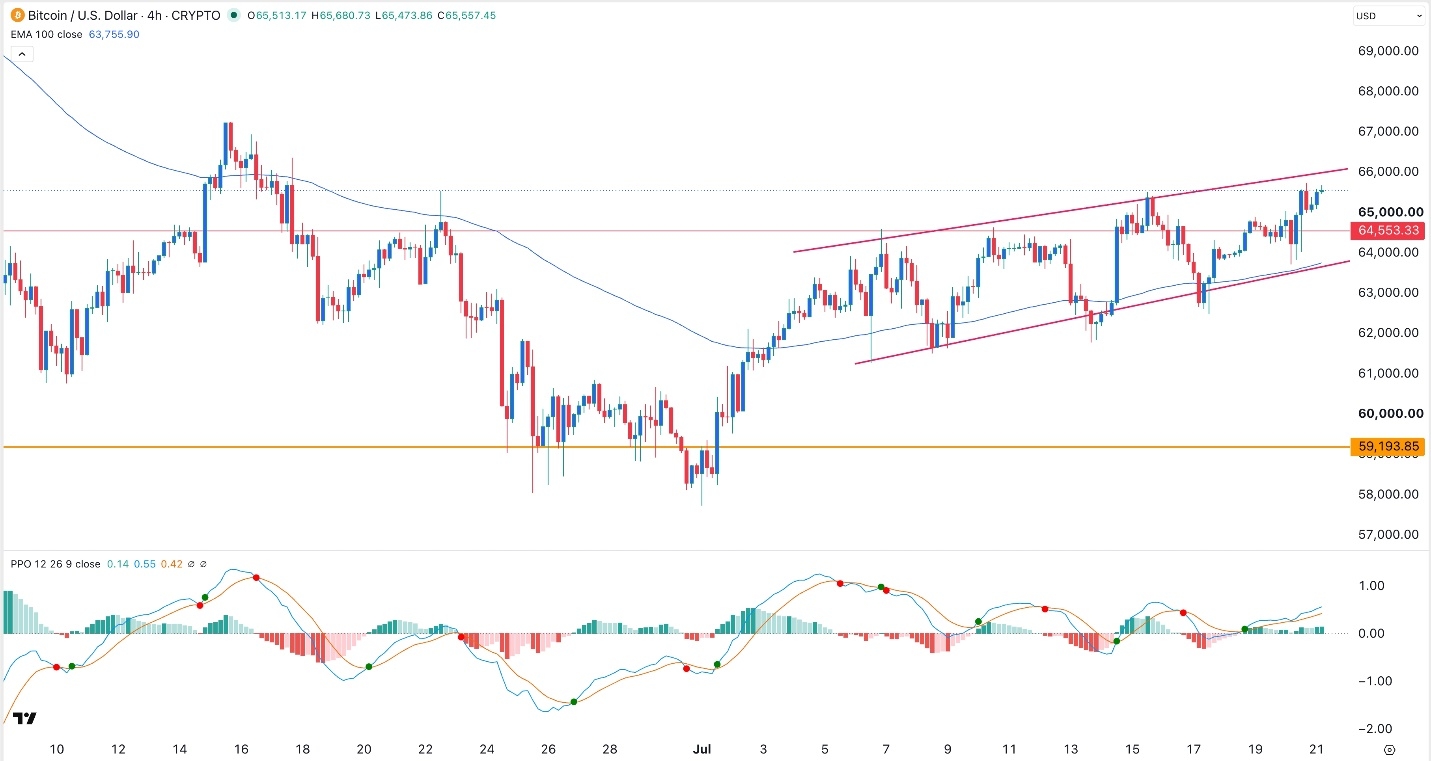This screenshot has width=1431, height=761.
Task: Click the Jul label on time axis
Action: click(x=701, y=748)
